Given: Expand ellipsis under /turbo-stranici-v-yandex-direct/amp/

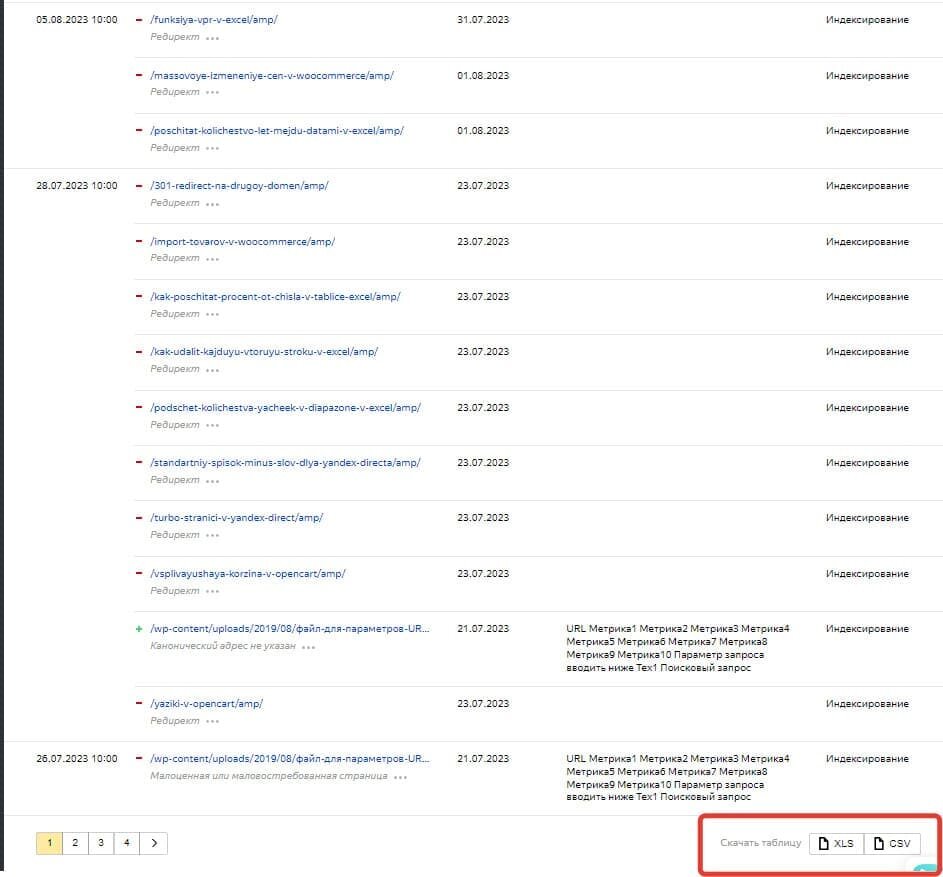Looking at the screenshot, I should pos(212,535).
